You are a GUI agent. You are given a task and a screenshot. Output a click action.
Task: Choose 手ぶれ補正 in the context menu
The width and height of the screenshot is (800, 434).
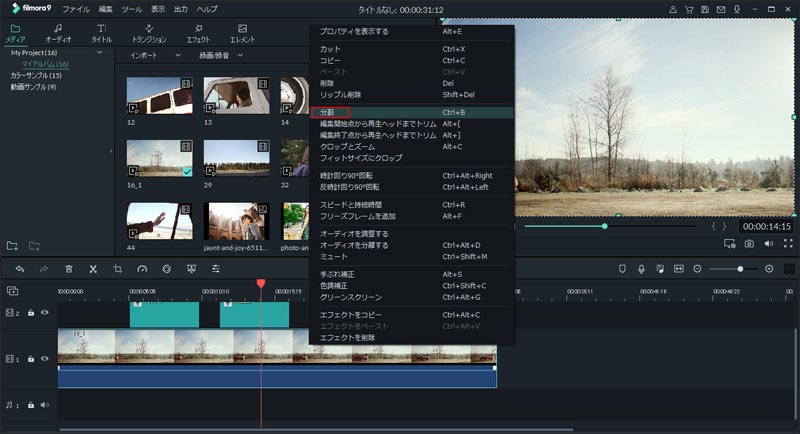(412, 274)
